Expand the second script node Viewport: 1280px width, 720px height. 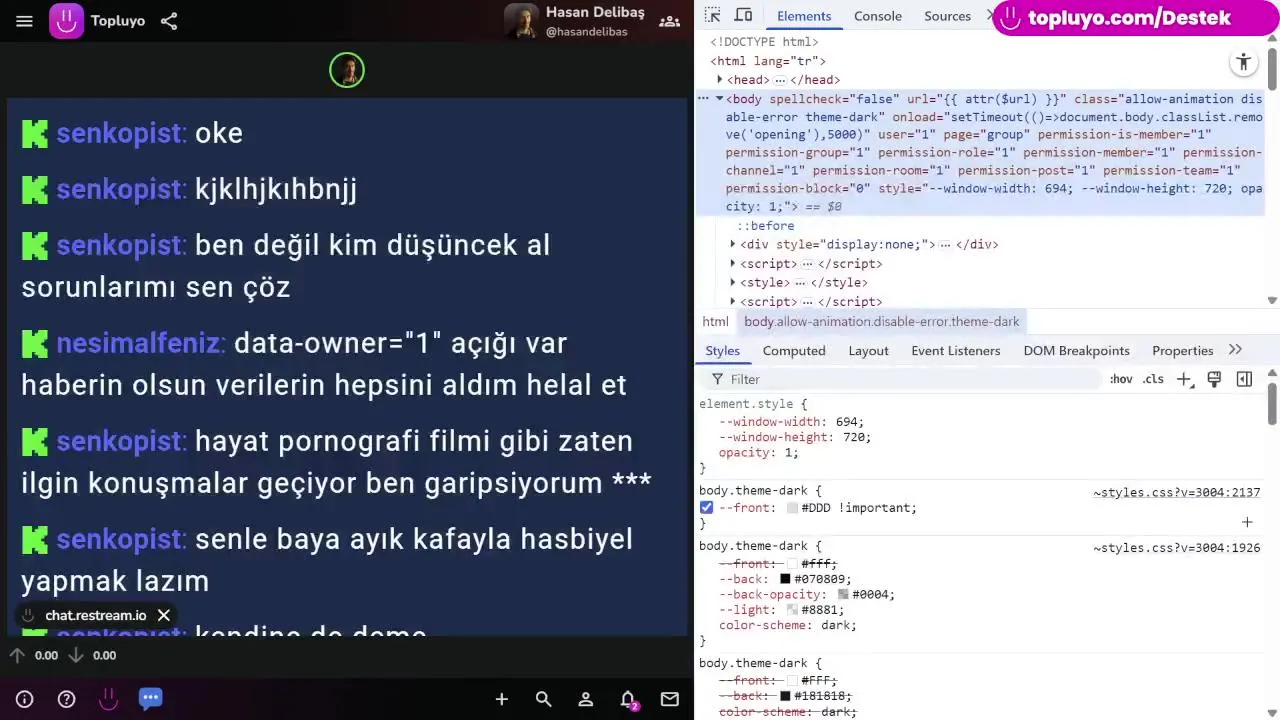point(733,301)
